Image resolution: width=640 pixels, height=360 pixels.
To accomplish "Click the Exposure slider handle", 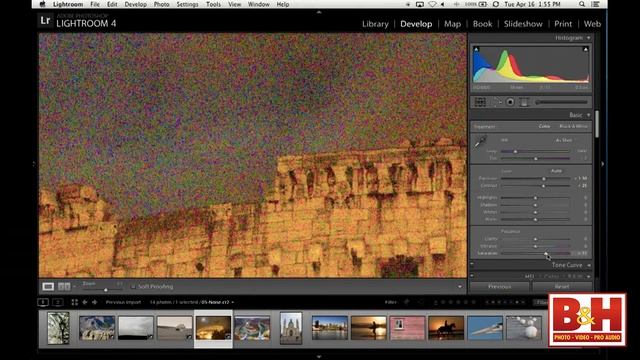I will pyautogui.click(x=544, y=178).
